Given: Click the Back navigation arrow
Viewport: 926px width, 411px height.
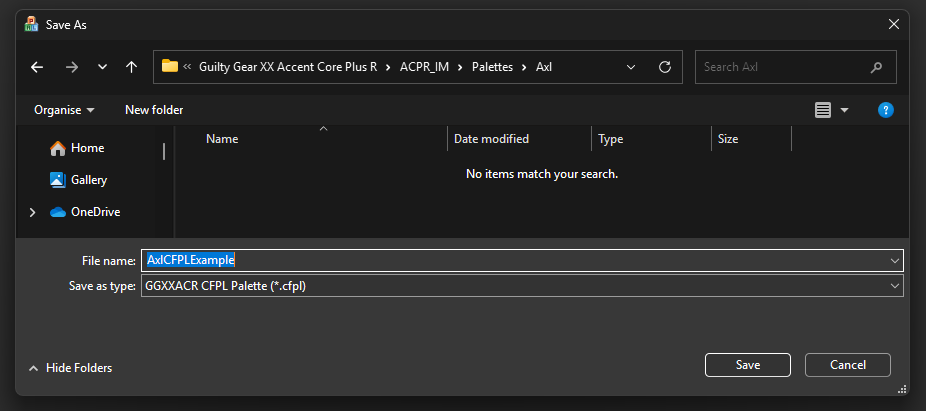Looking at the screenshot, I should click(x=37, y=67).
